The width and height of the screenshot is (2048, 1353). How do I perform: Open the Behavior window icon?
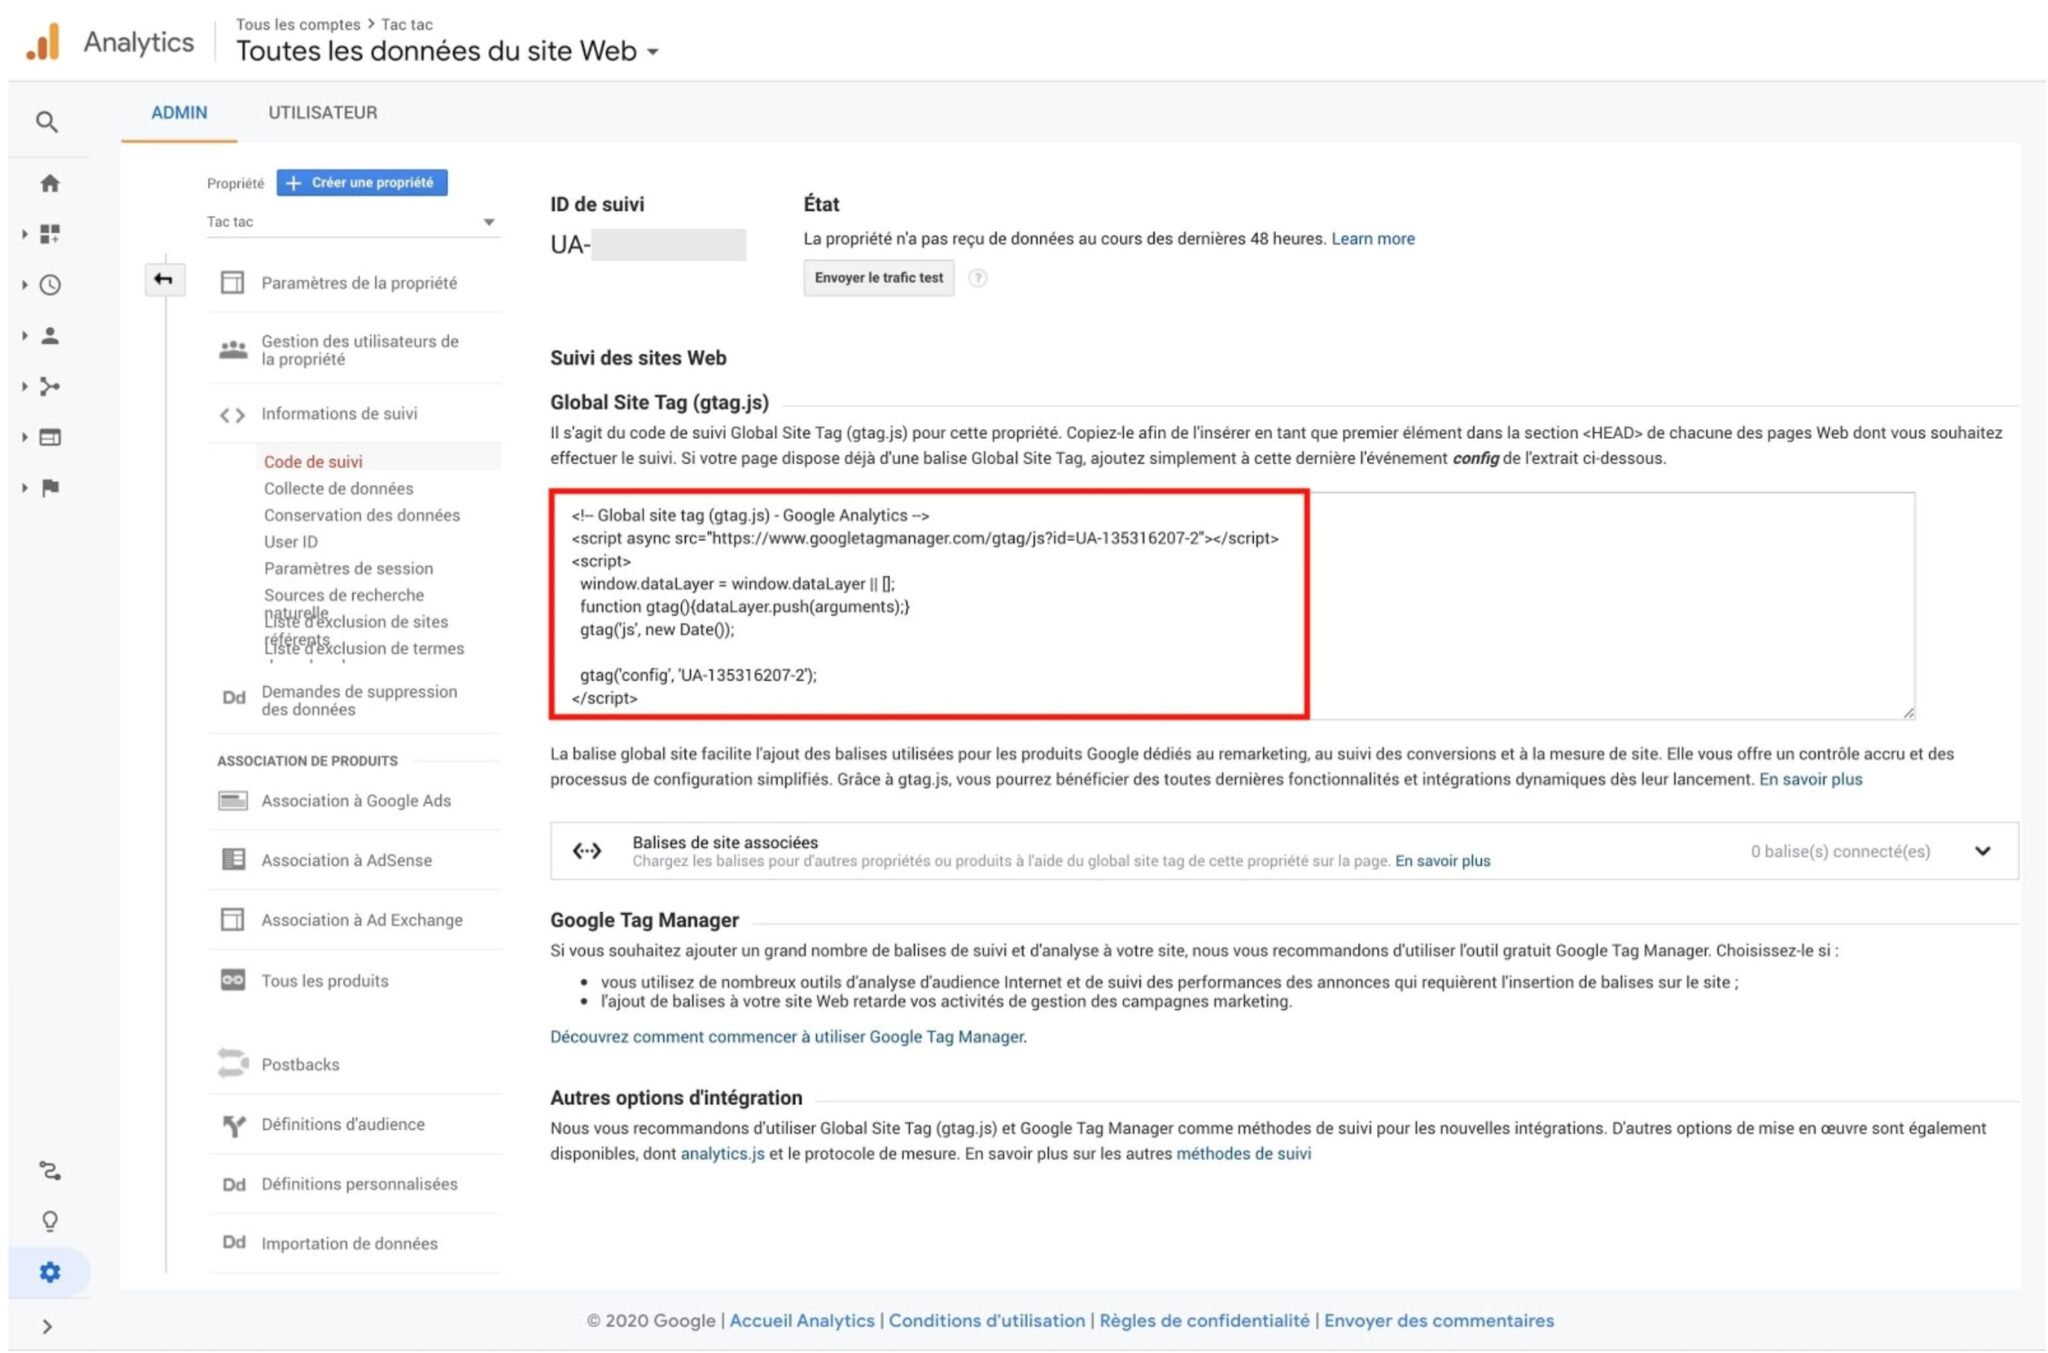50,437
